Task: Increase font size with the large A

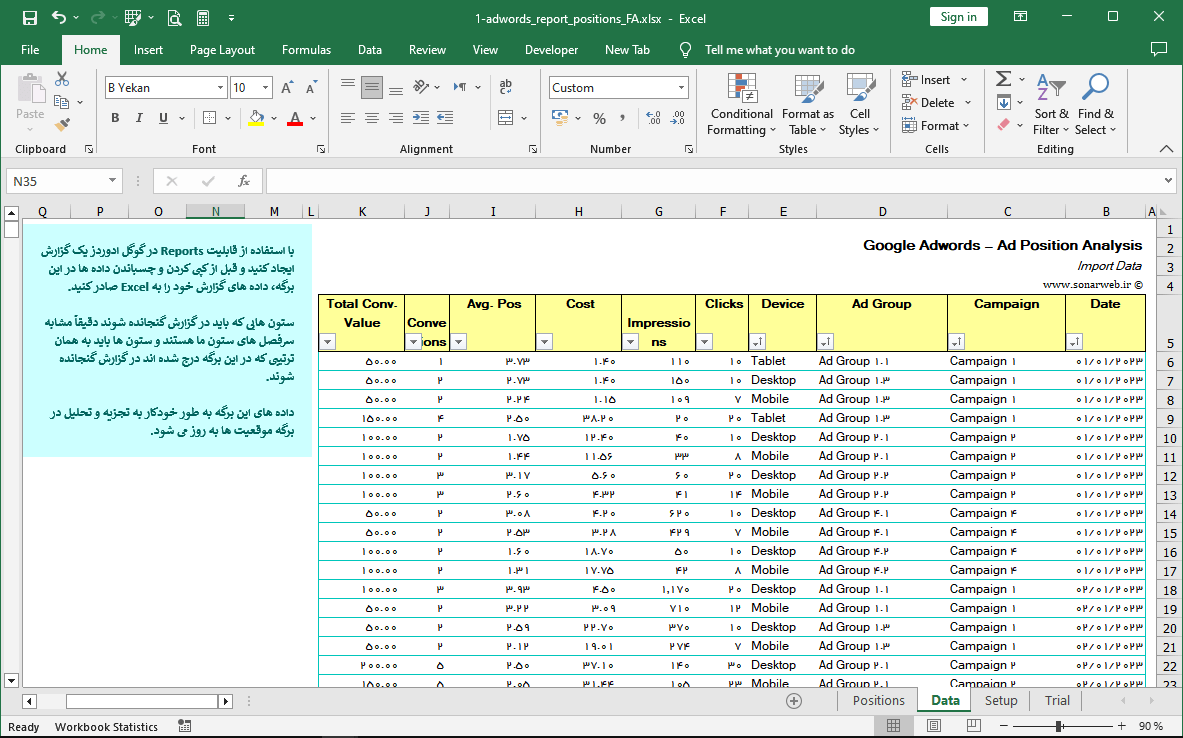Action: click(x=287, y=88)
